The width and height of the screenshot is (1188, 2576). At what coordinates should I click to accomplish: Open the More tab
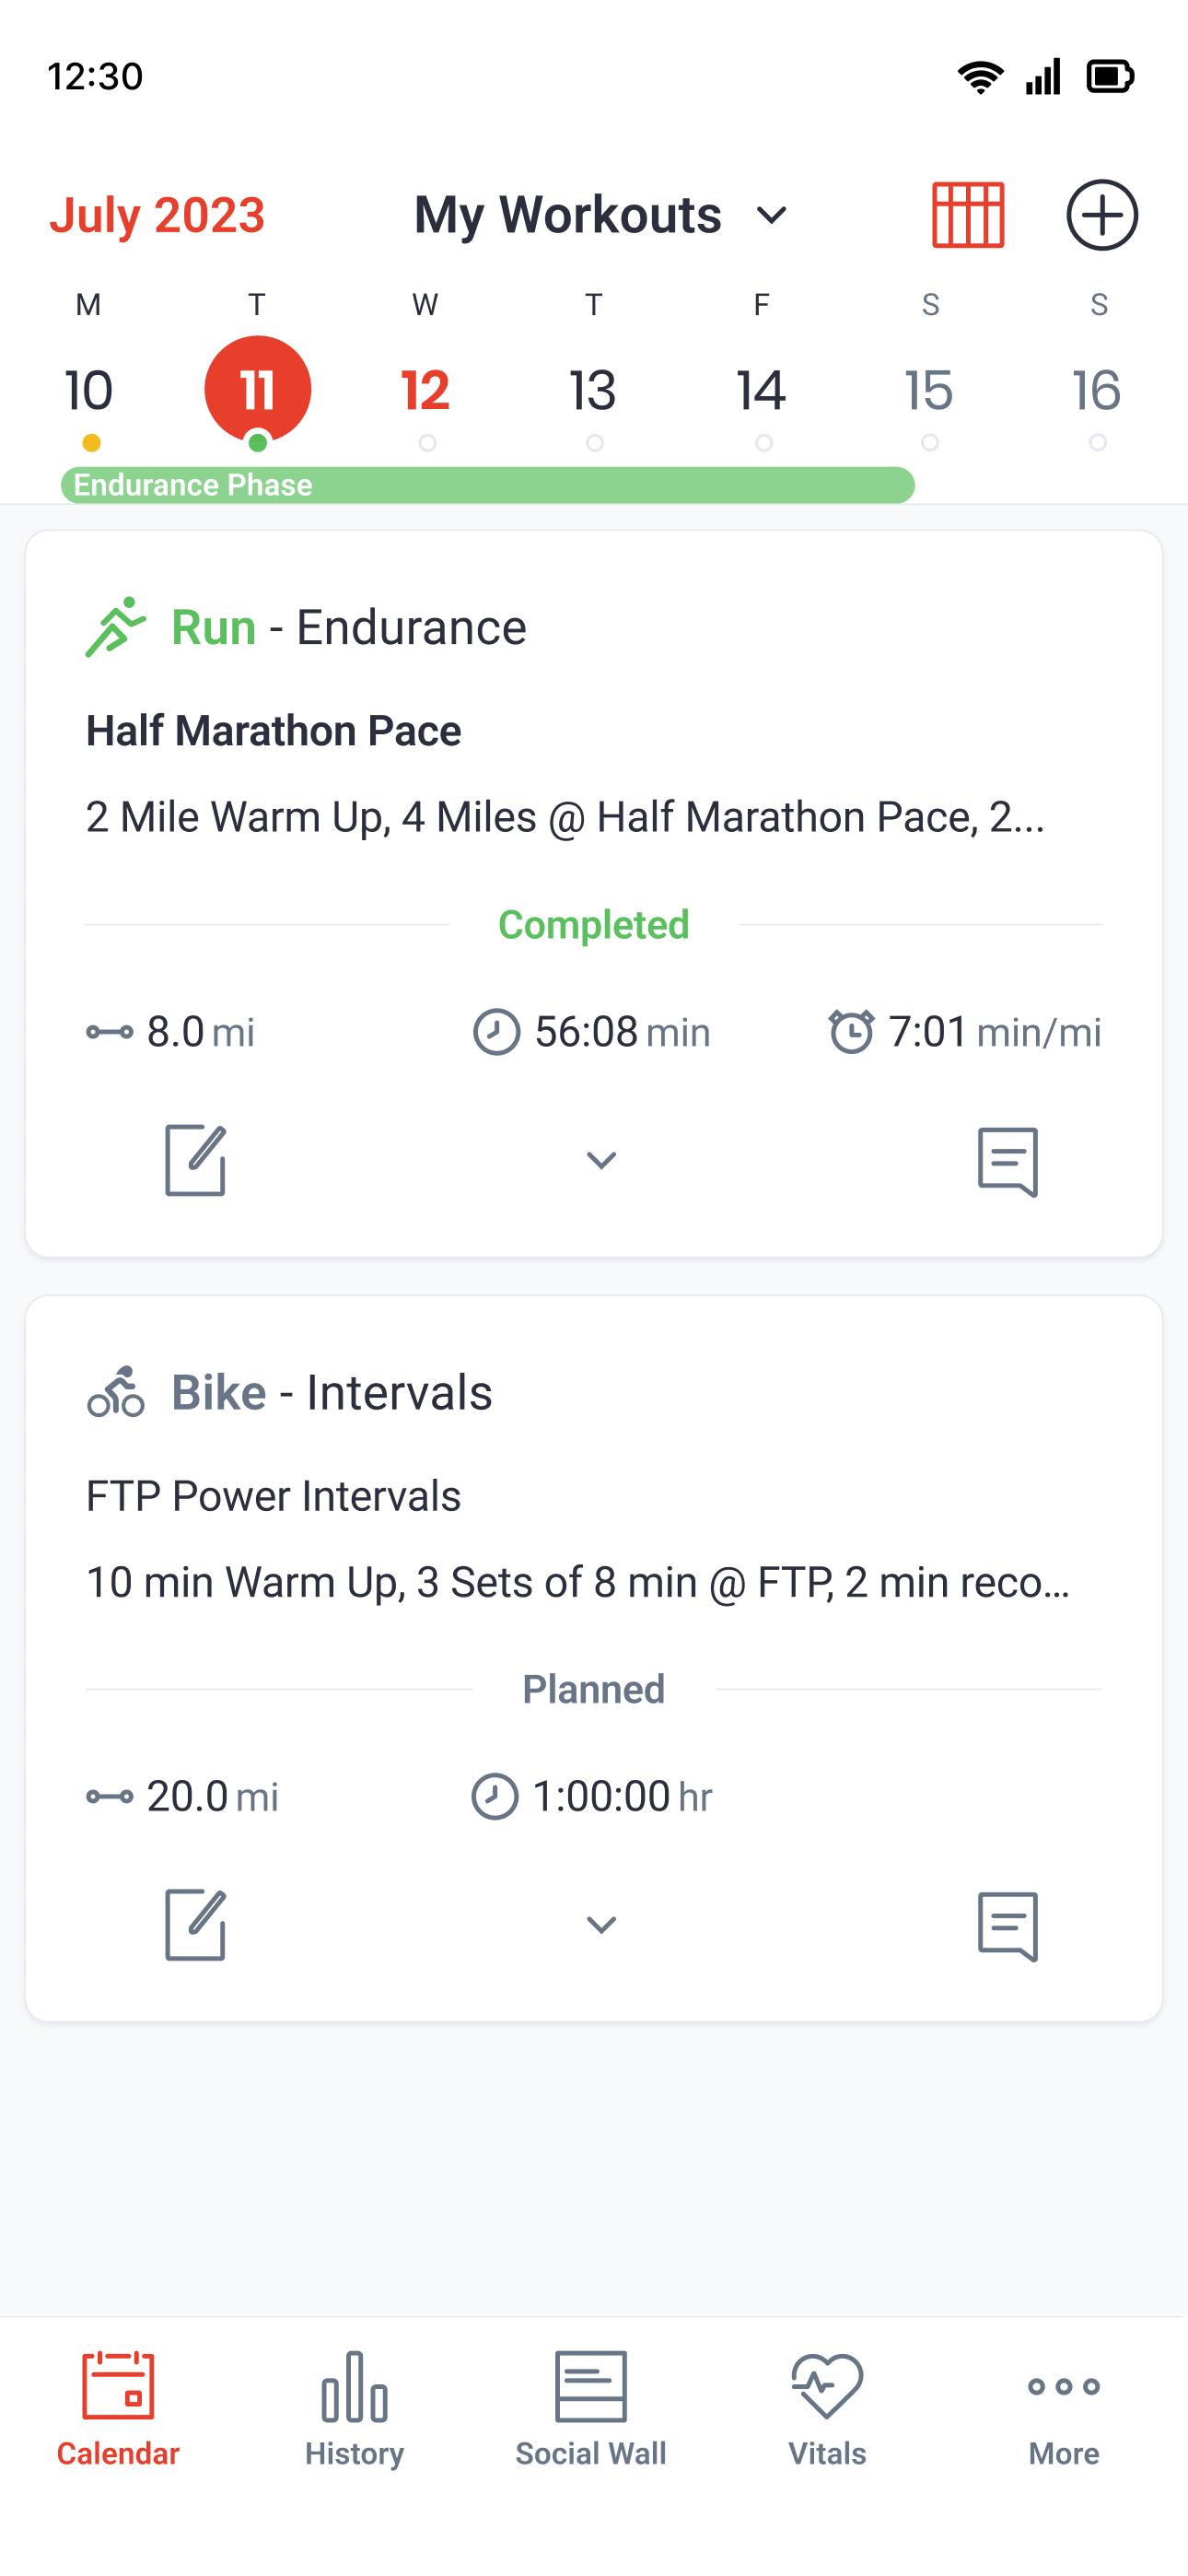pyautogui.click(x=1064, y=2408)
